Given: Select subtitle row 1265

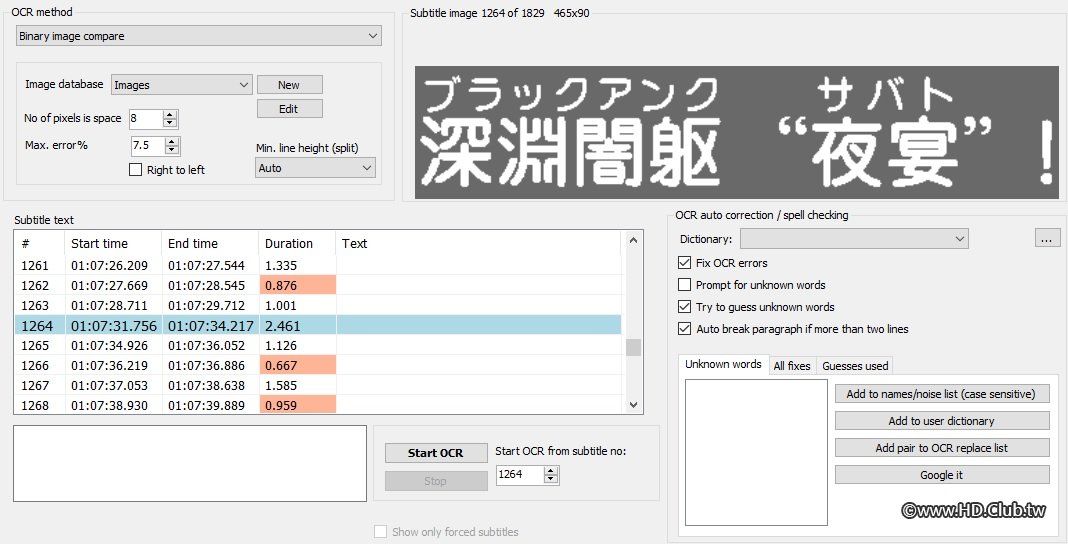Looking at the screenshot, I should tap(317, 345).
